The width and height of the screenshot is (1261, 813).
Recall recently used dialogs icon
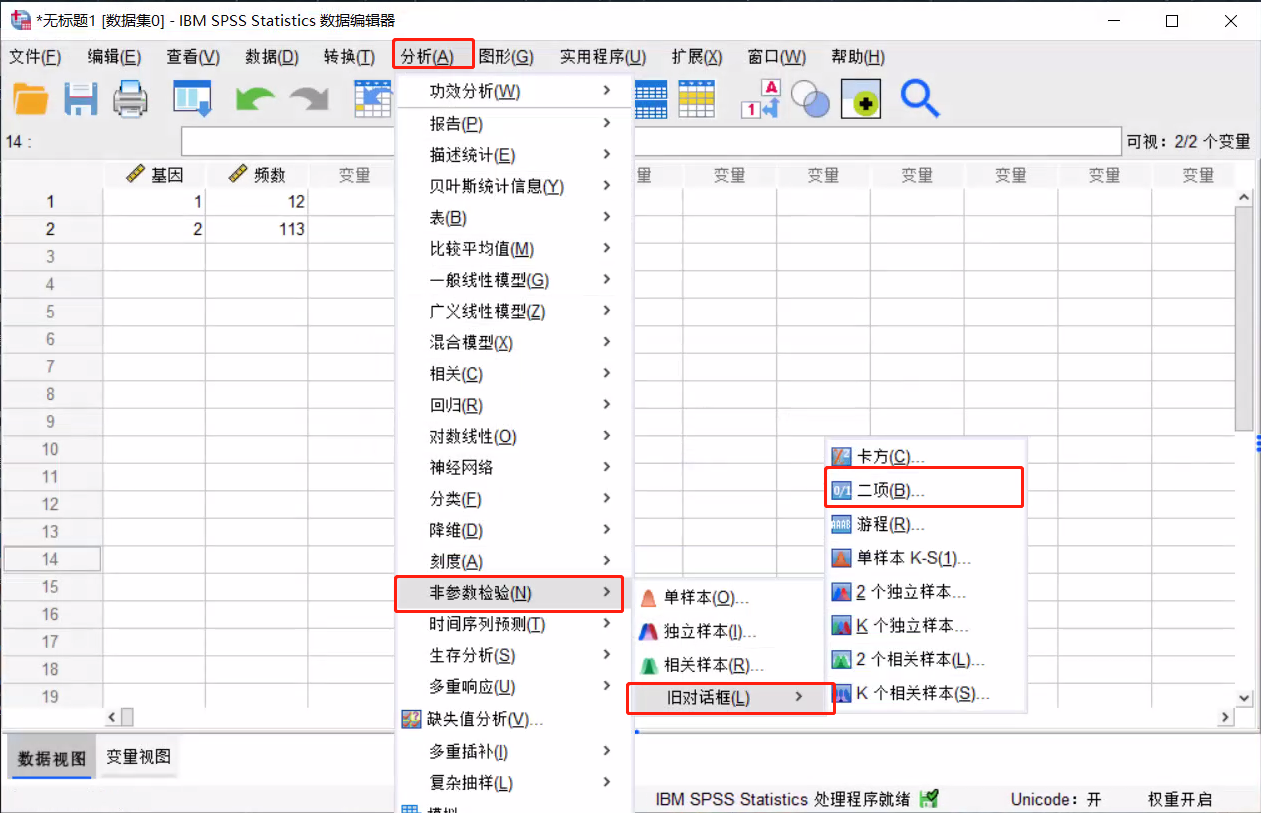click(x=192, y=99)
